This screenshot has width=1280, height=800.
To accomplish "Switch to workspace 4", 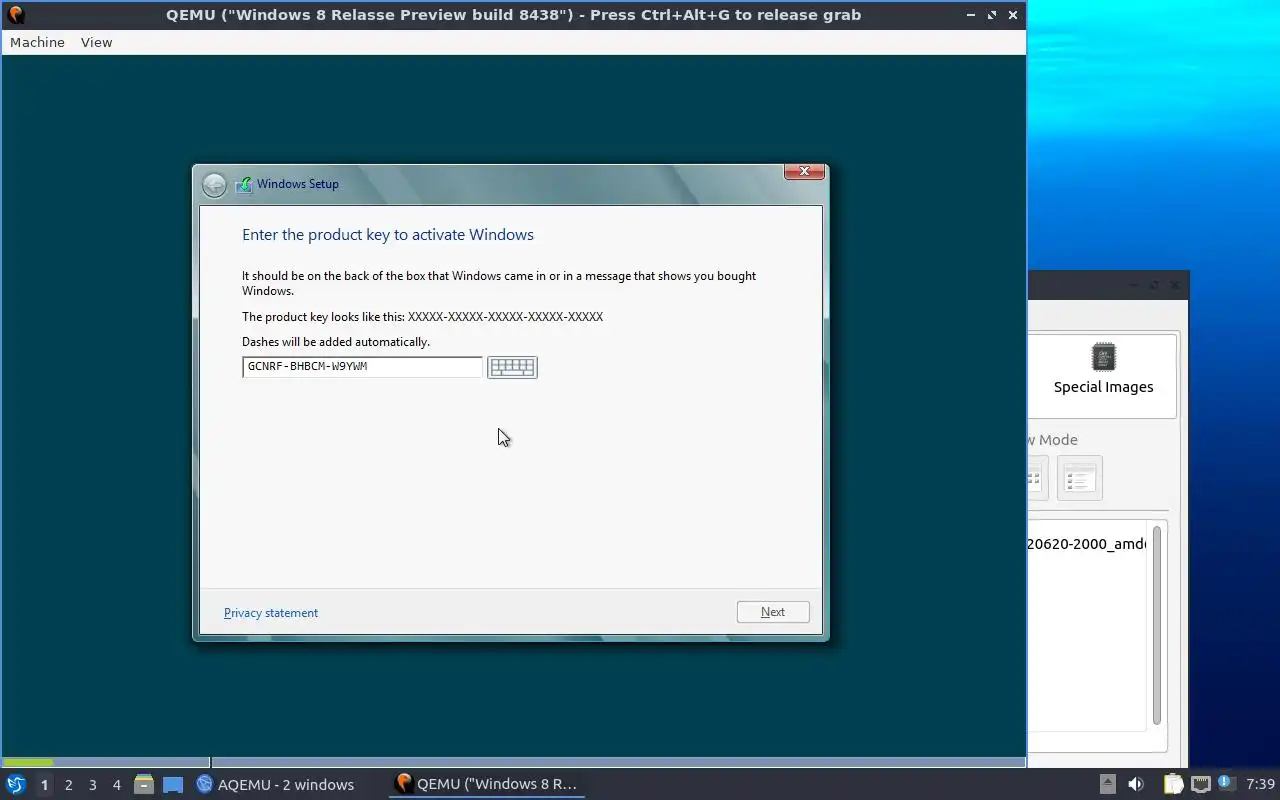I will 116,785.
